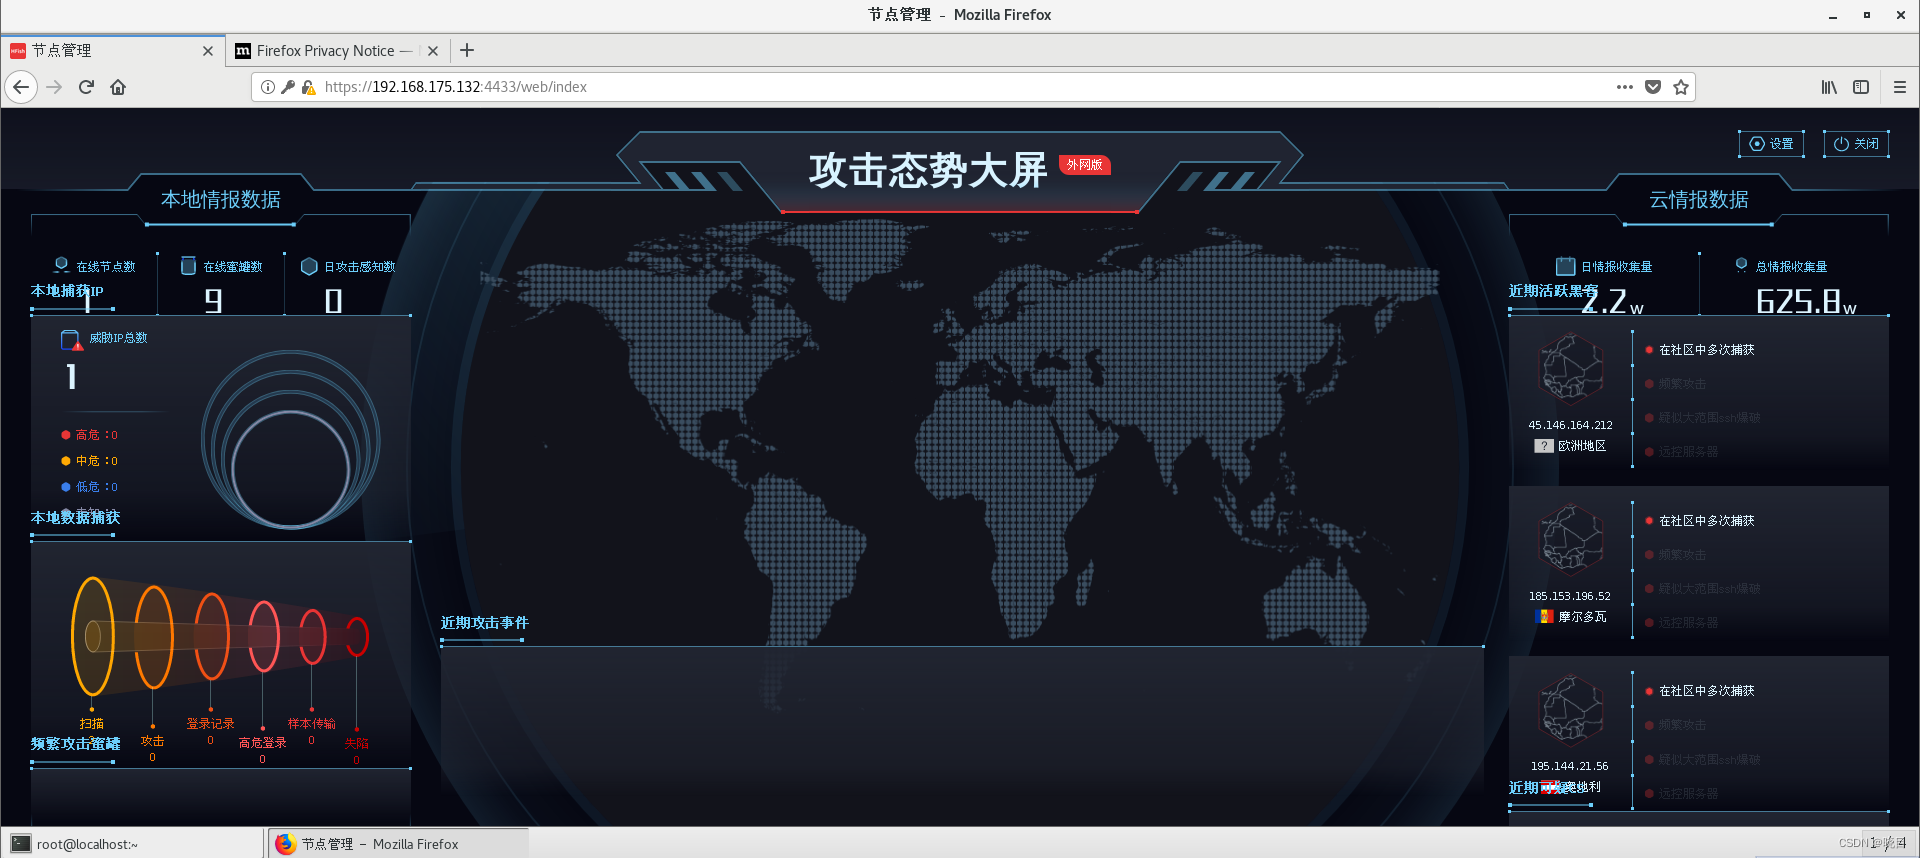Click the globe thumbnail for 45.146.164.212
Viewport: 1920px width, 858px height.
tap(1571, 370)
